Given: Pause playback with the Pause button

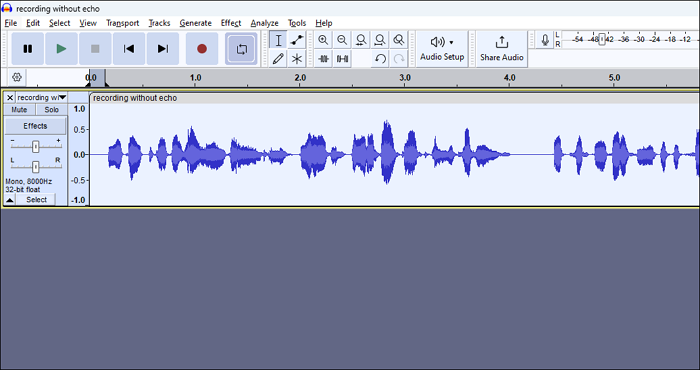Looking at the screenshot, I should pyautogui.click(x=28, y=49).
